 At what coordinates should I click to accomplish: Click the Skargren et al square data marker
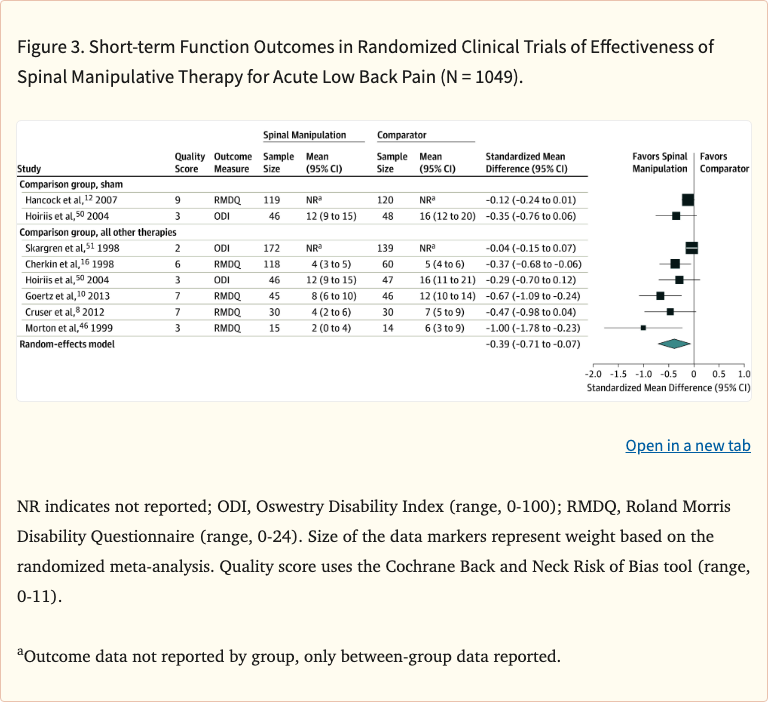point(691,247)
